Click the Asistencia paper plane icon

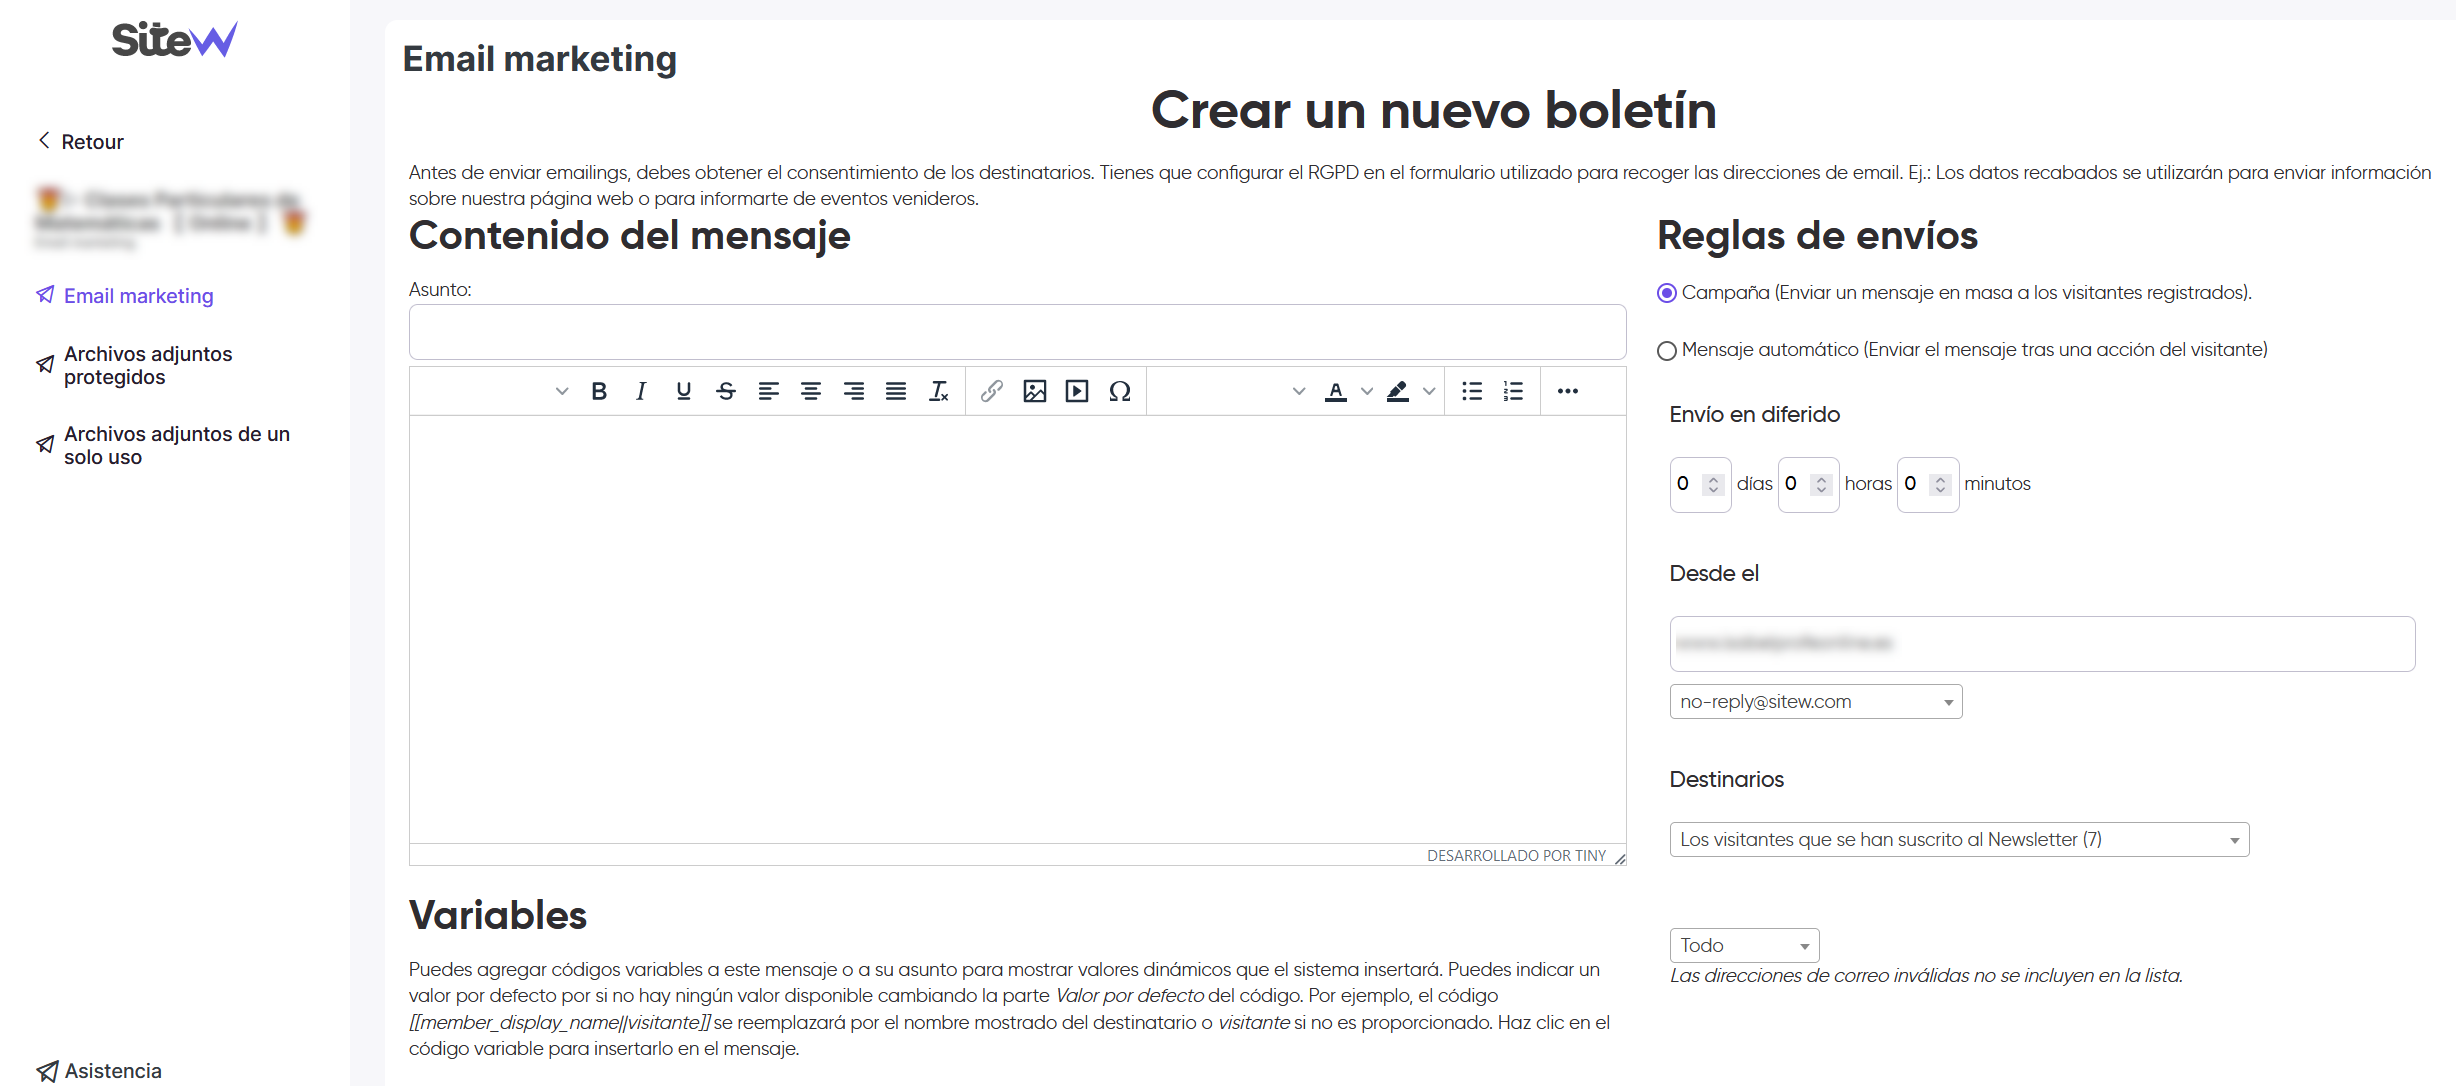47,1071
